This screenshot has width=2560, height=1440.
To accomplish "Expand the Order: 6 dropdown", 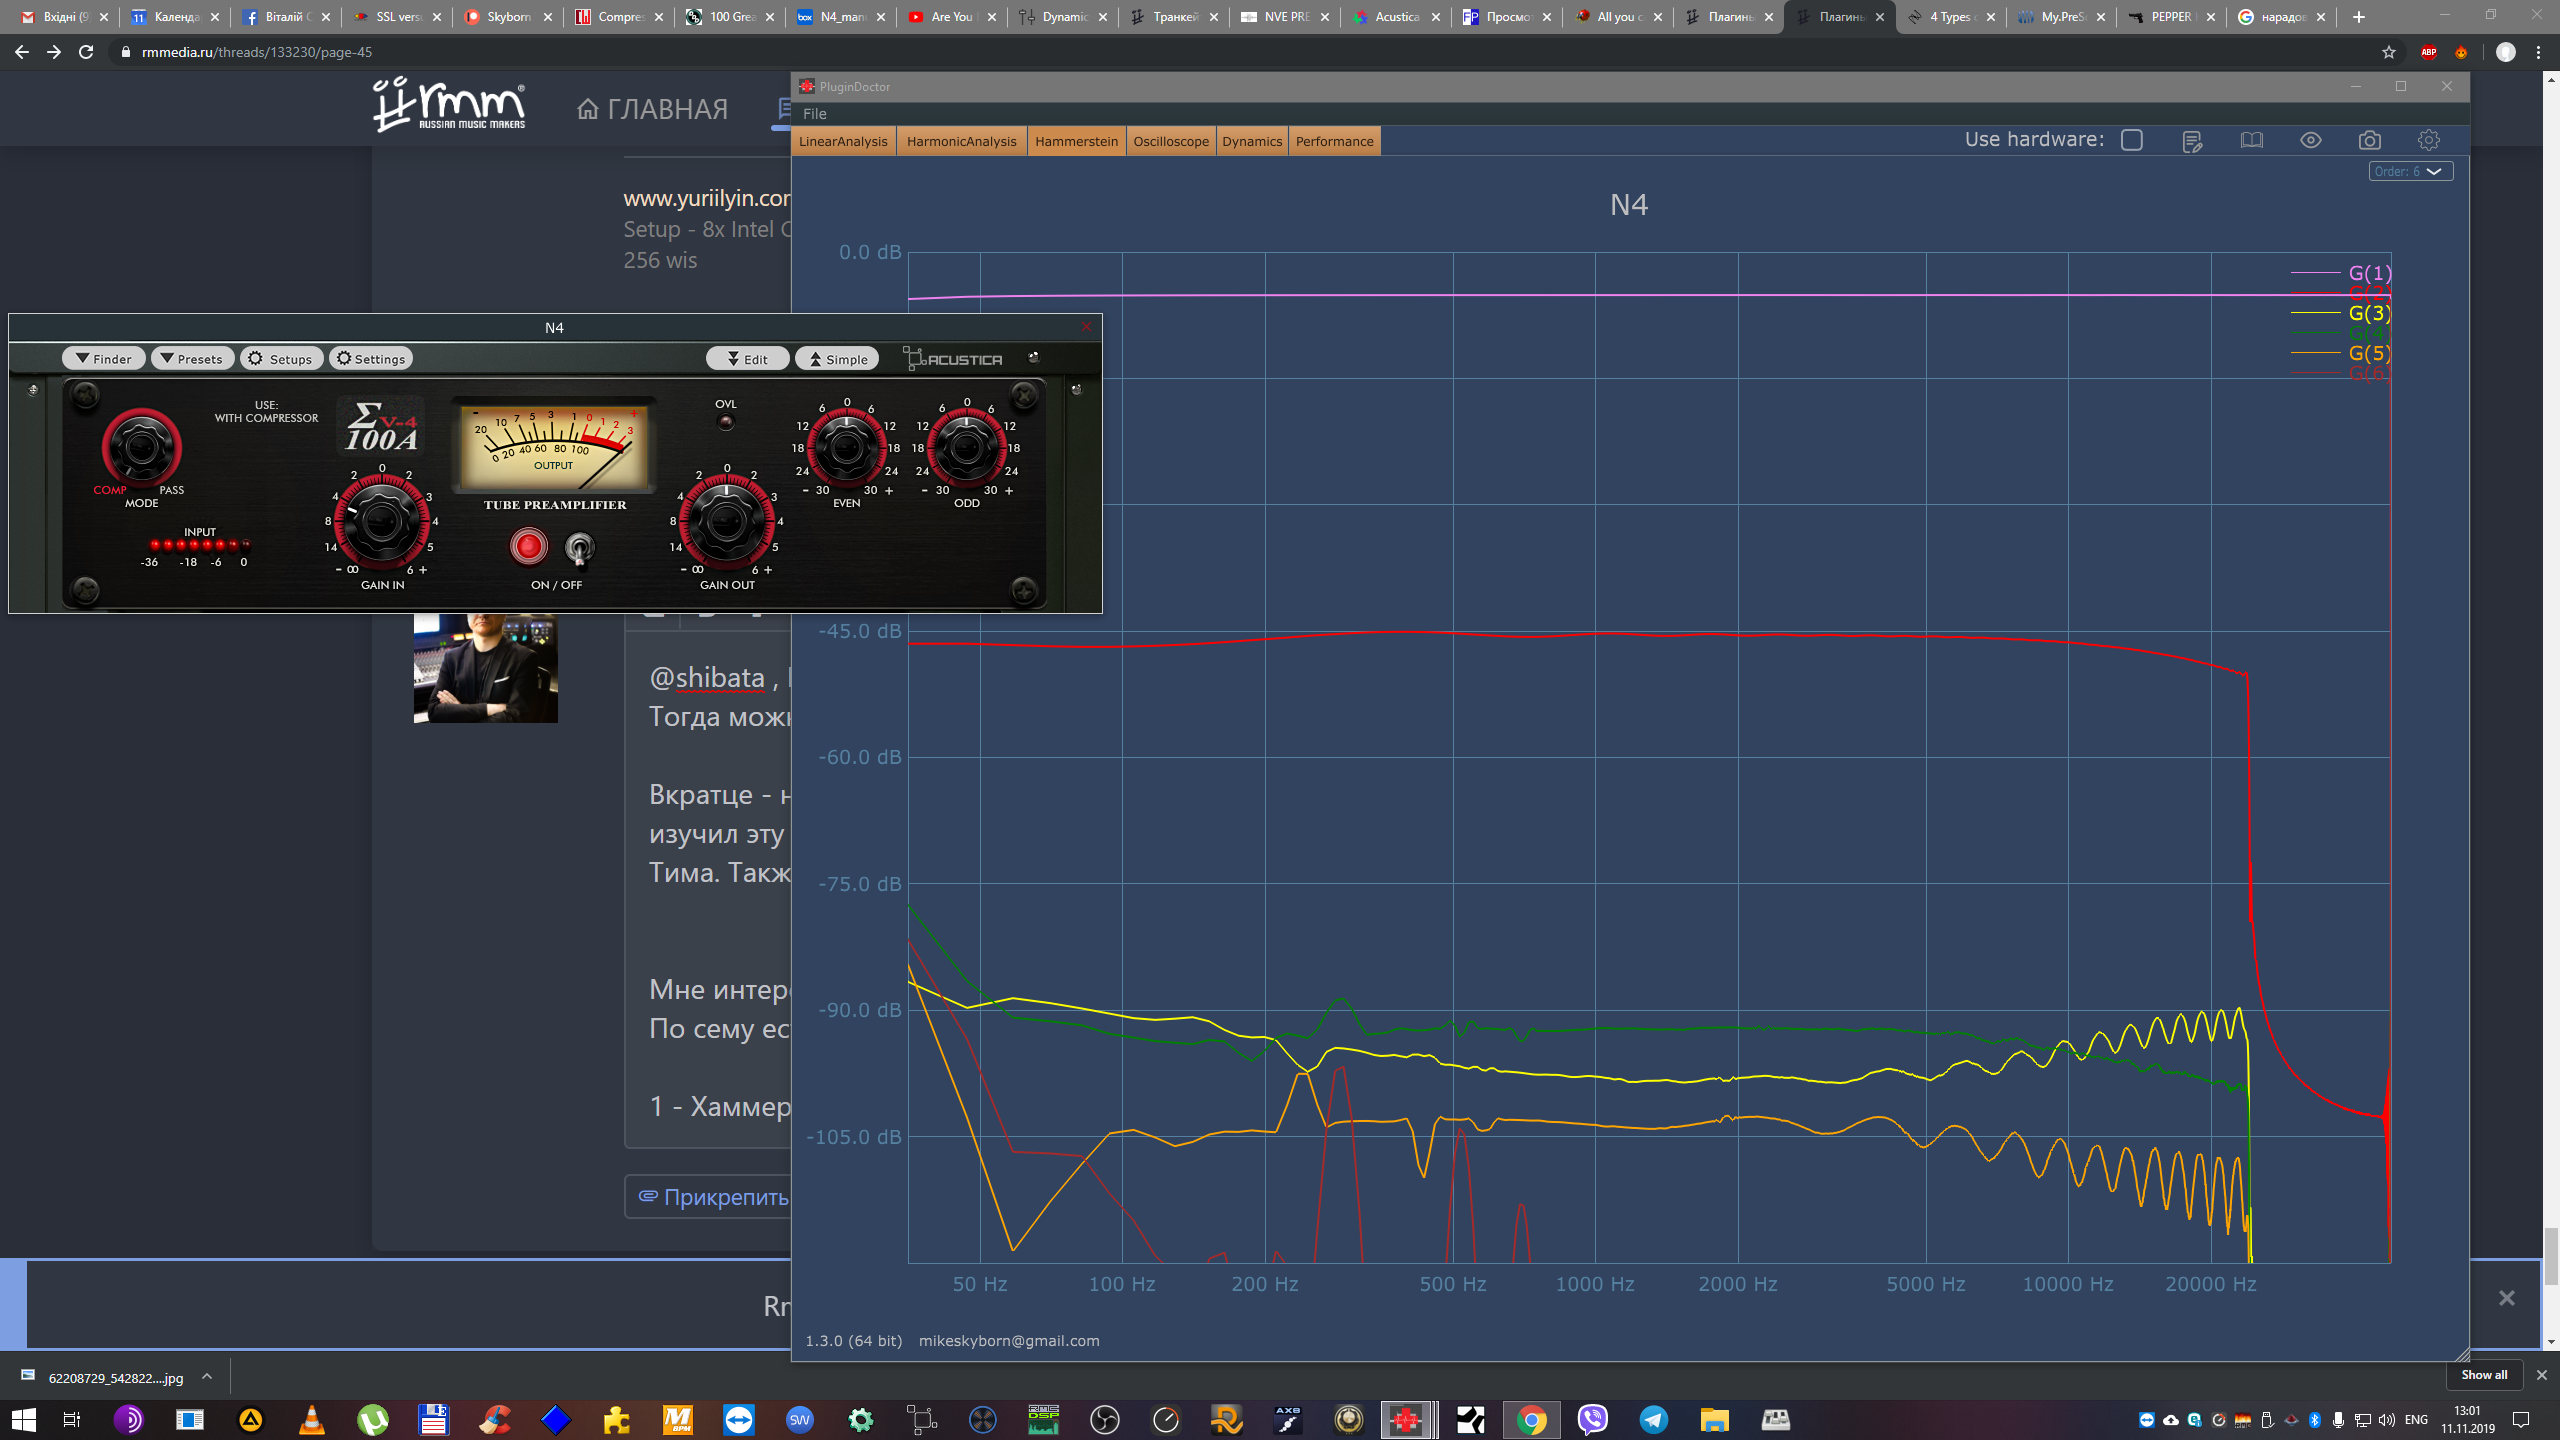I will (2410, 171).
